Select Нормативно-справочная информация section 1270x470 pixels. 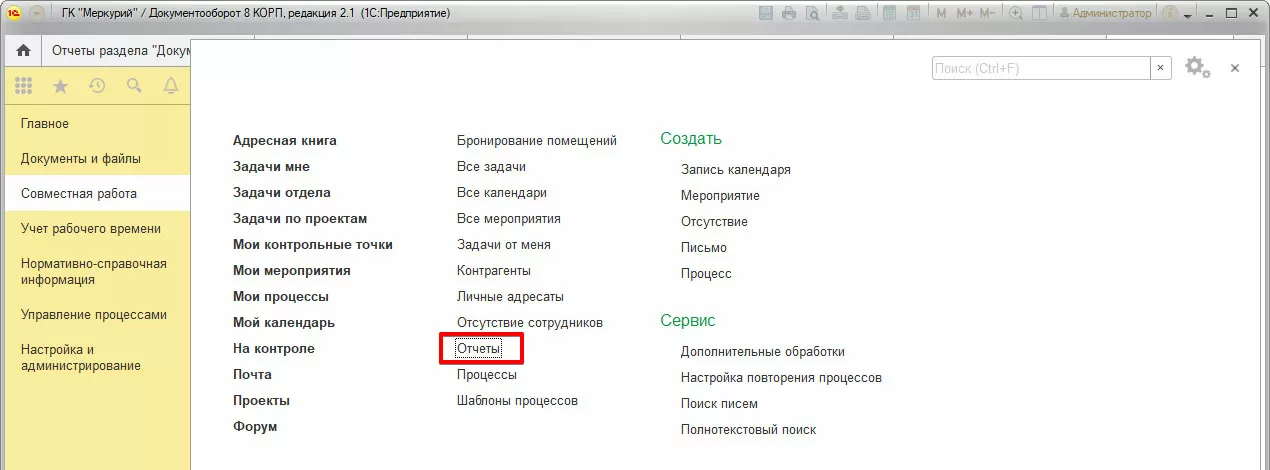[95, 272]
